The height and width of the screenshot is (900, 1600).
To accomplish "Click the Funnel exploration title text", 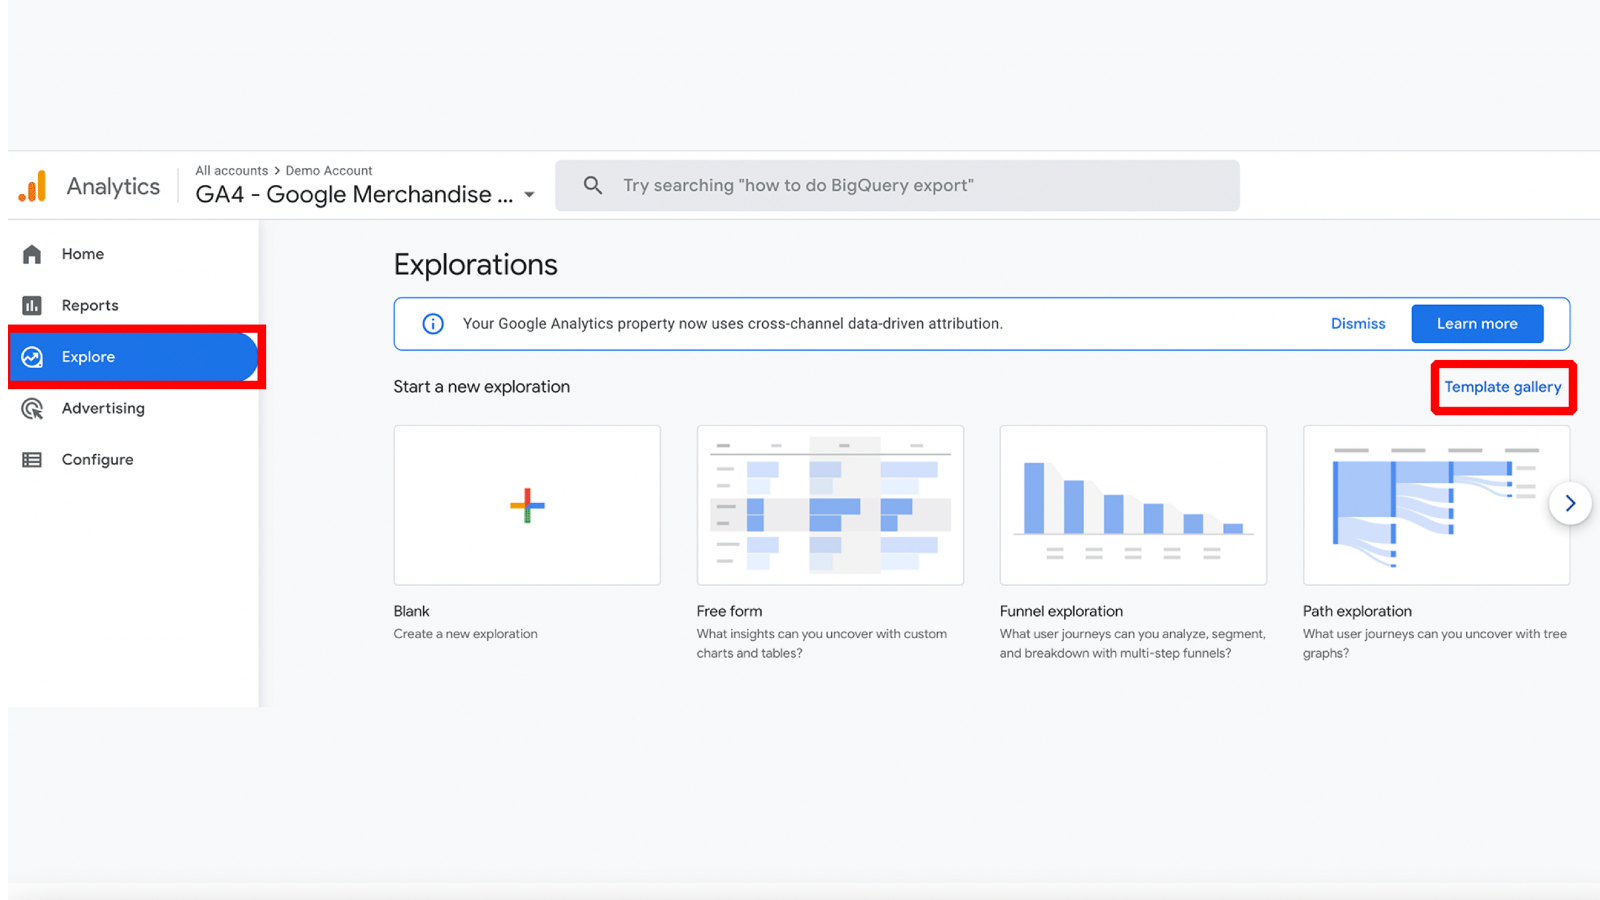I will (x=1061, y=611).
